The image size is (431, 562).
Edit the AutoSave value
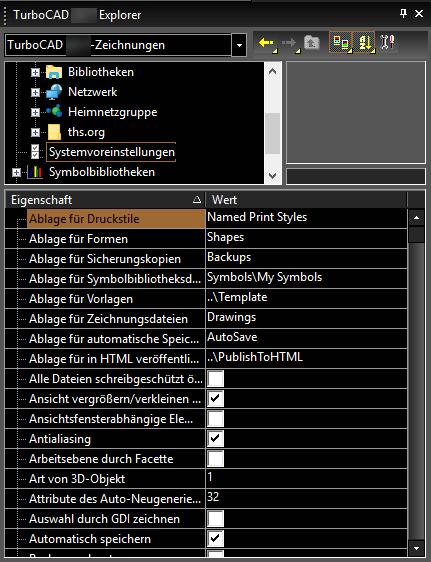[306, 339]
